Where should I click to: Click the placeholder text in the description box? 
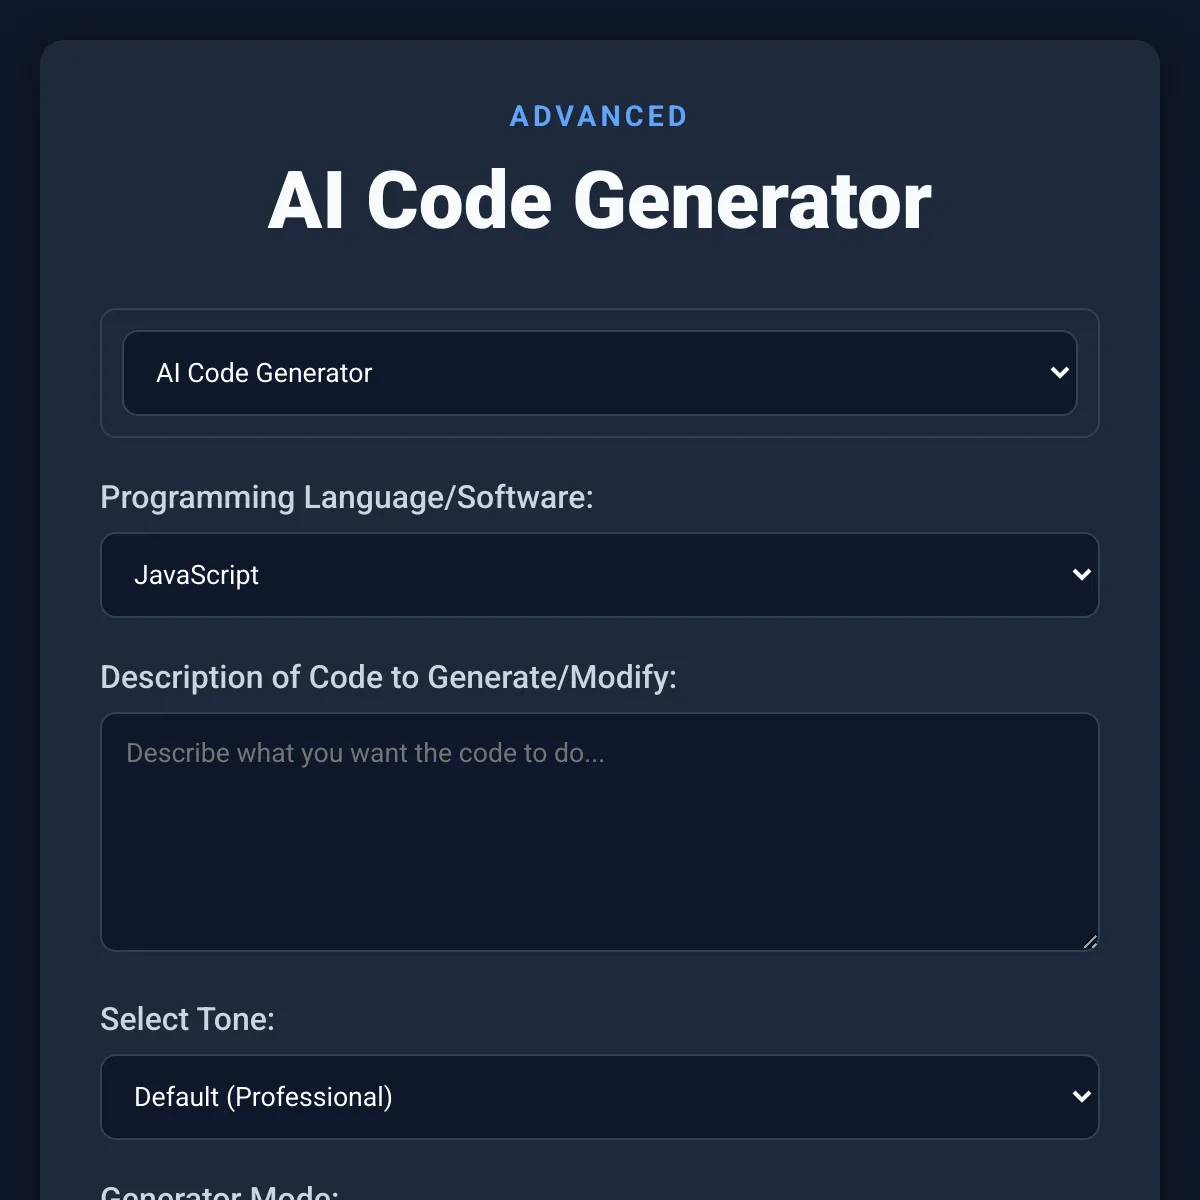[365, 753]
